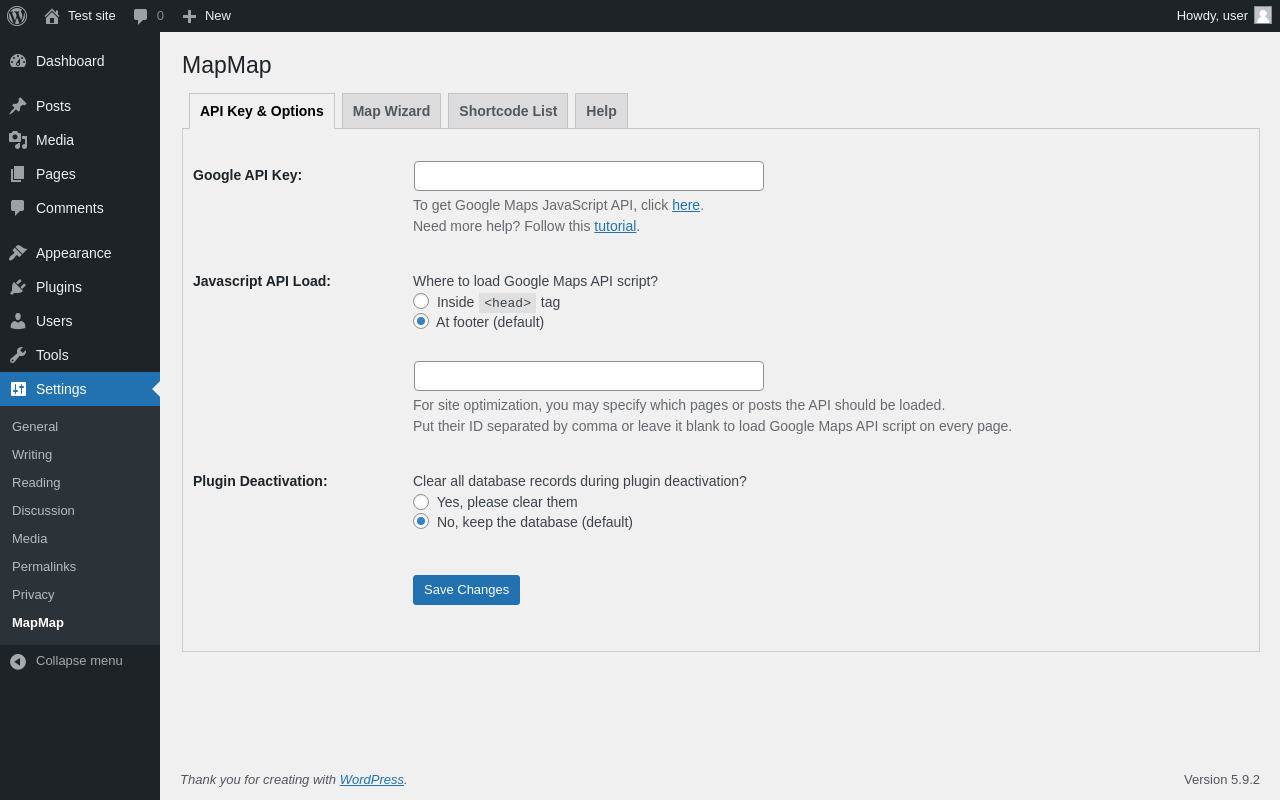Image resolution: width=1280 pixels, height=800 pixels.
Task: Click the user avatar icon
Action: [x=1263, y=15]
